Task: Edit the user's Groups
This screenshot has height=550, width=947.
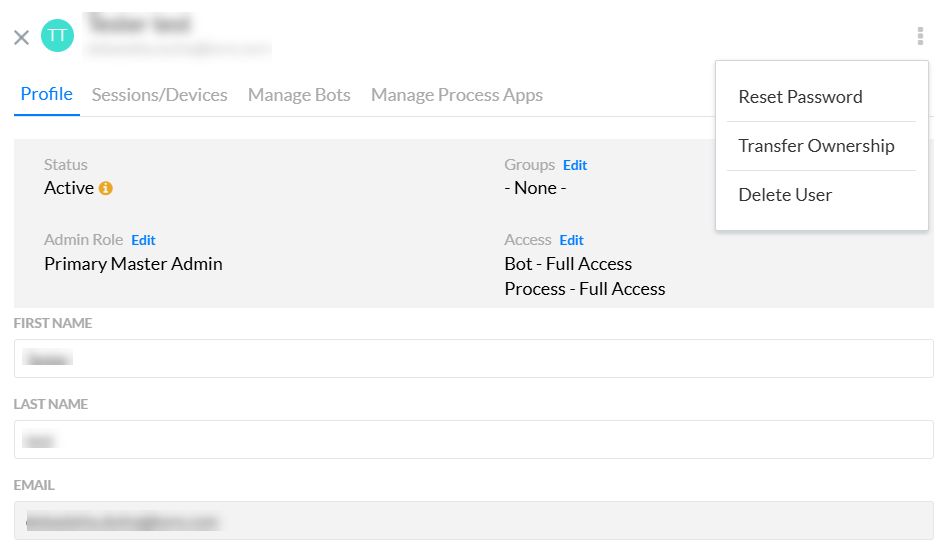Action: [x=575, y=165]
